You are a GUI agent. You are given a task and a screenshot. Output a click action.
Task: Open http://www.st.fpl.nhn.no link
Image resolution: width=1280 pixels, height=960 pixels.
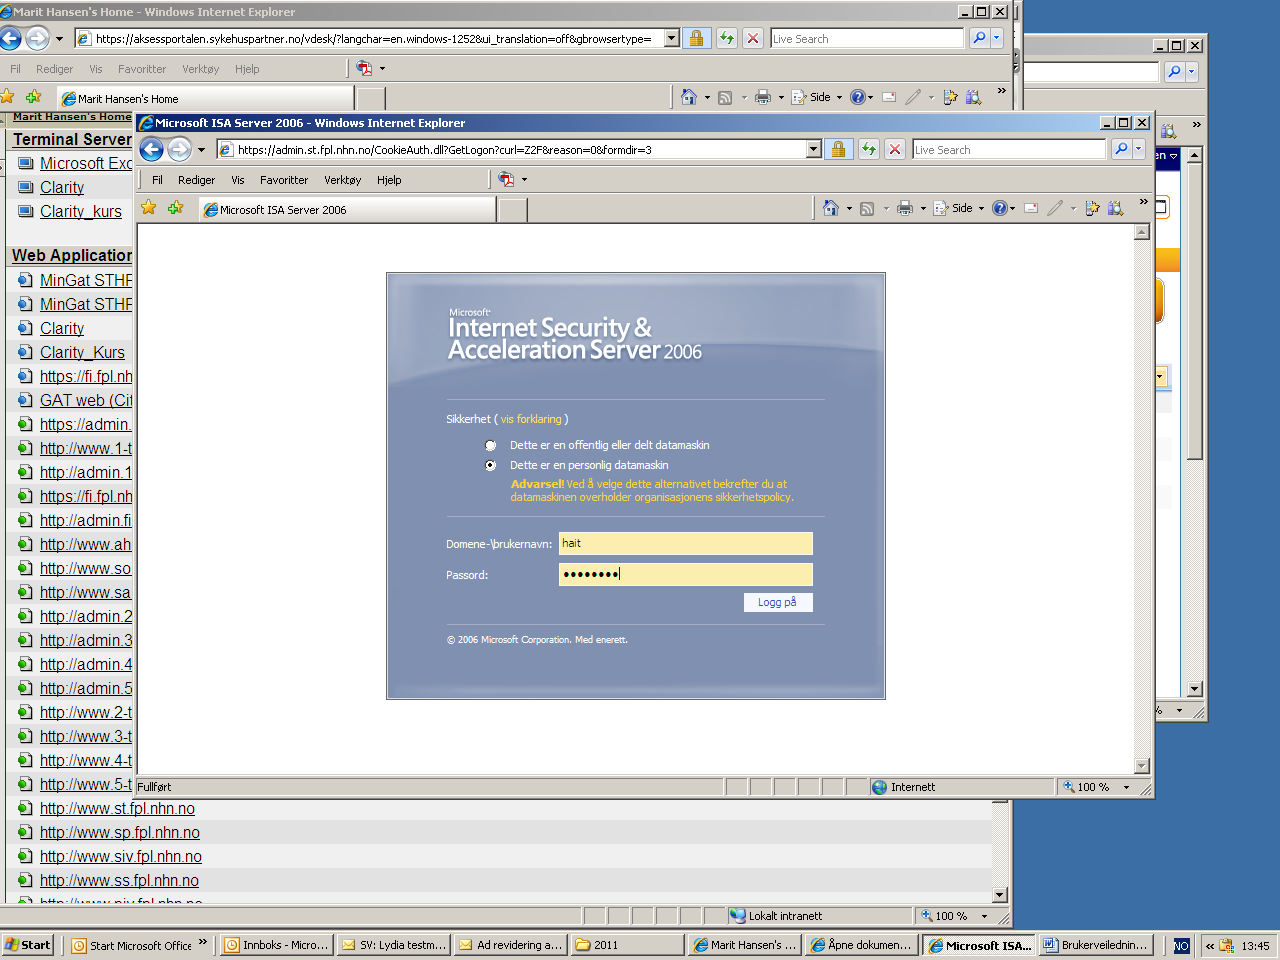click(x=117, y=808)
